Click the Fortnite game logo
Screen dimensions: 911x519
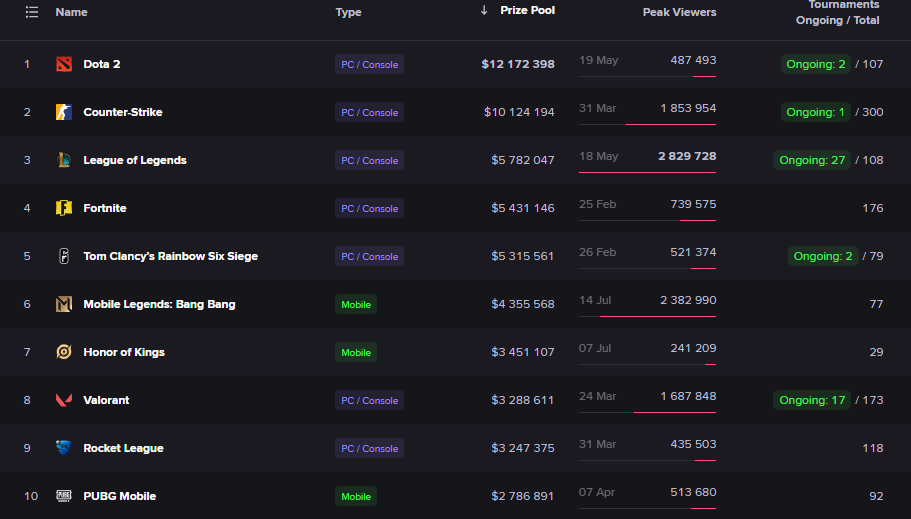64,208
